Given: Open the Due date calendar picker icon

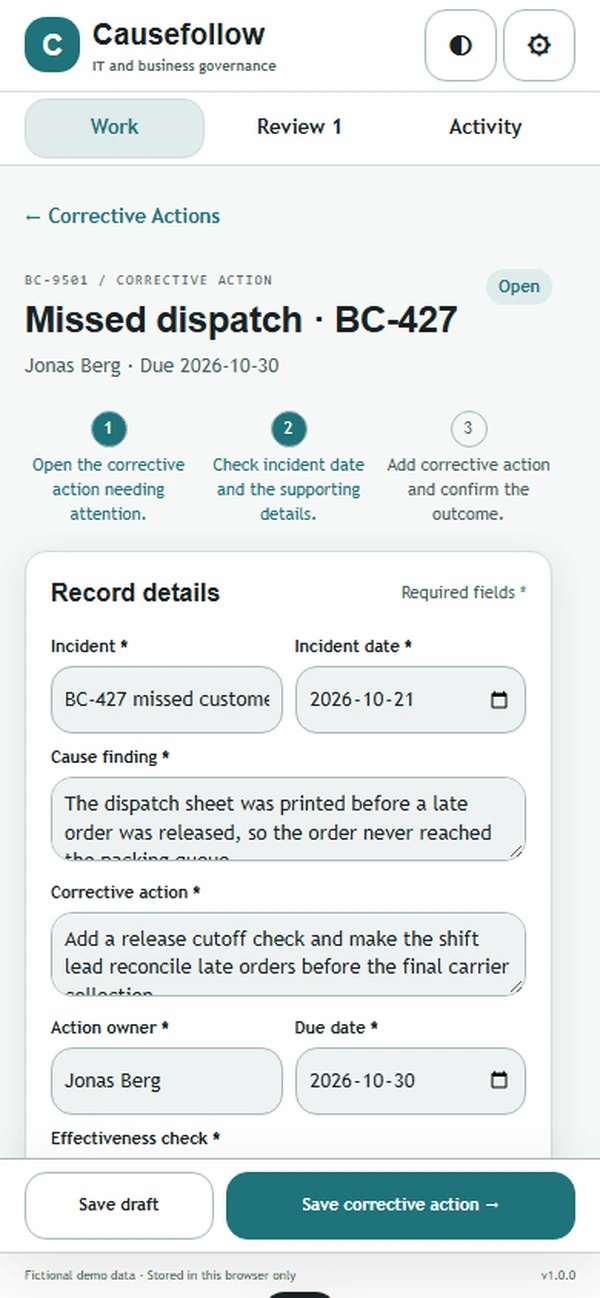Looking at the screenshot, I should 500,1081.
